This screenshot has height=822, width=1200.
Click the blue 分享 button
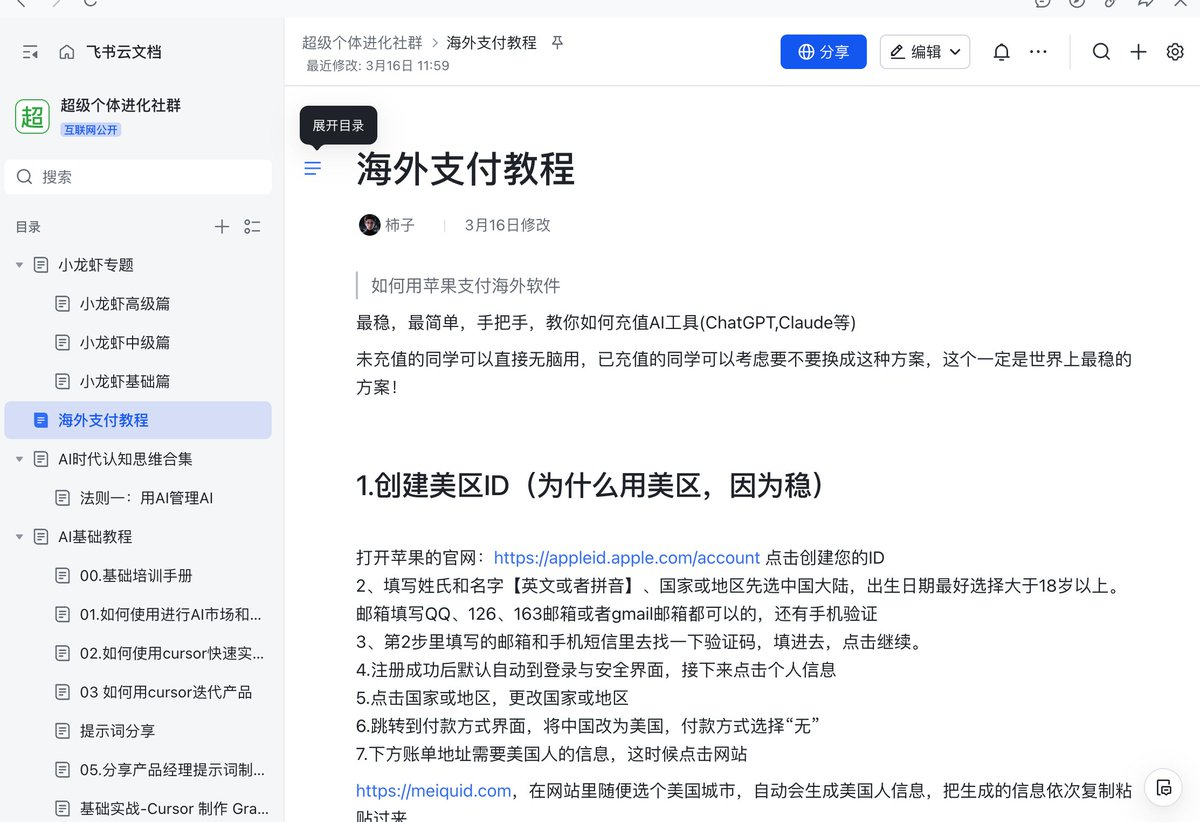(823, 52)
